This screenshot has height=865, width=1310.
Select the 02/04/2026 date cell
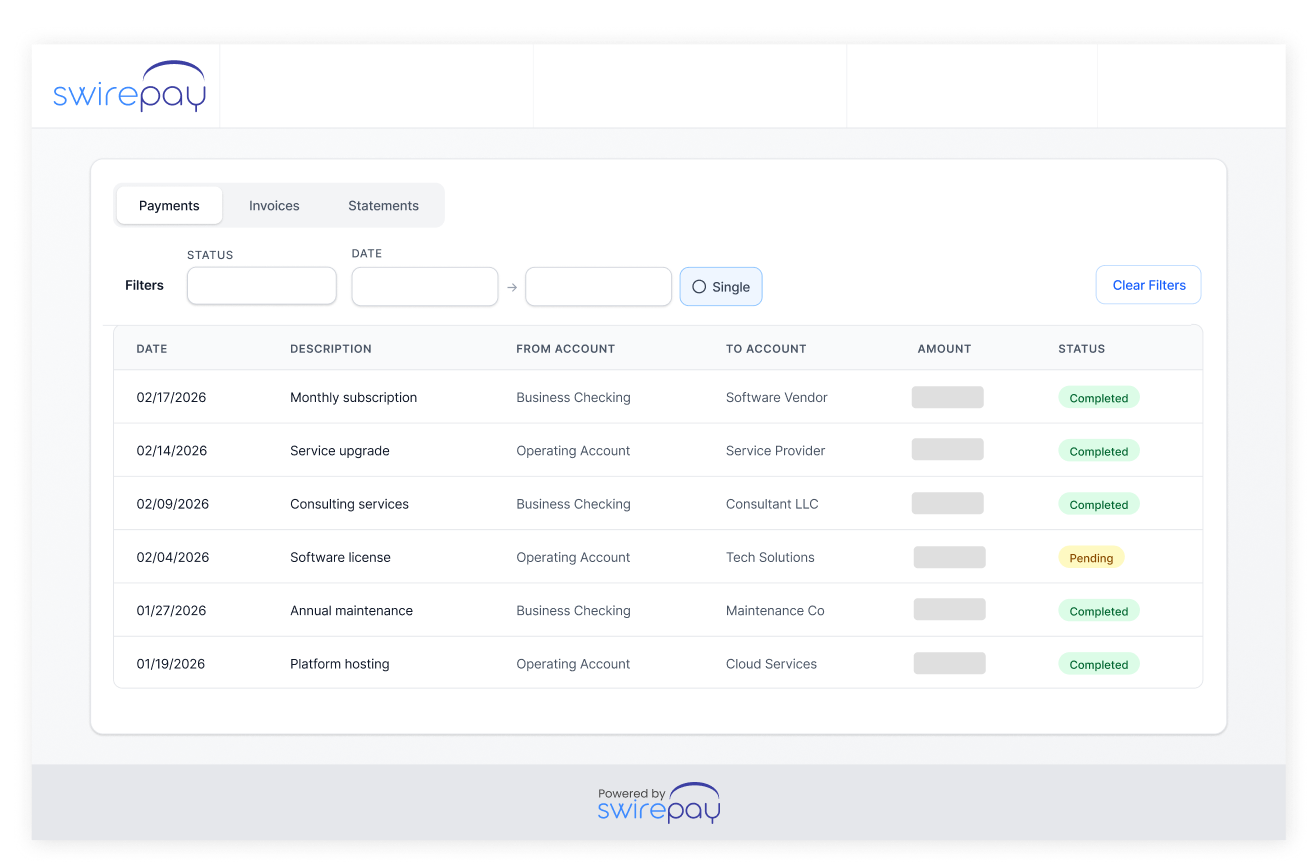[173, 557]
